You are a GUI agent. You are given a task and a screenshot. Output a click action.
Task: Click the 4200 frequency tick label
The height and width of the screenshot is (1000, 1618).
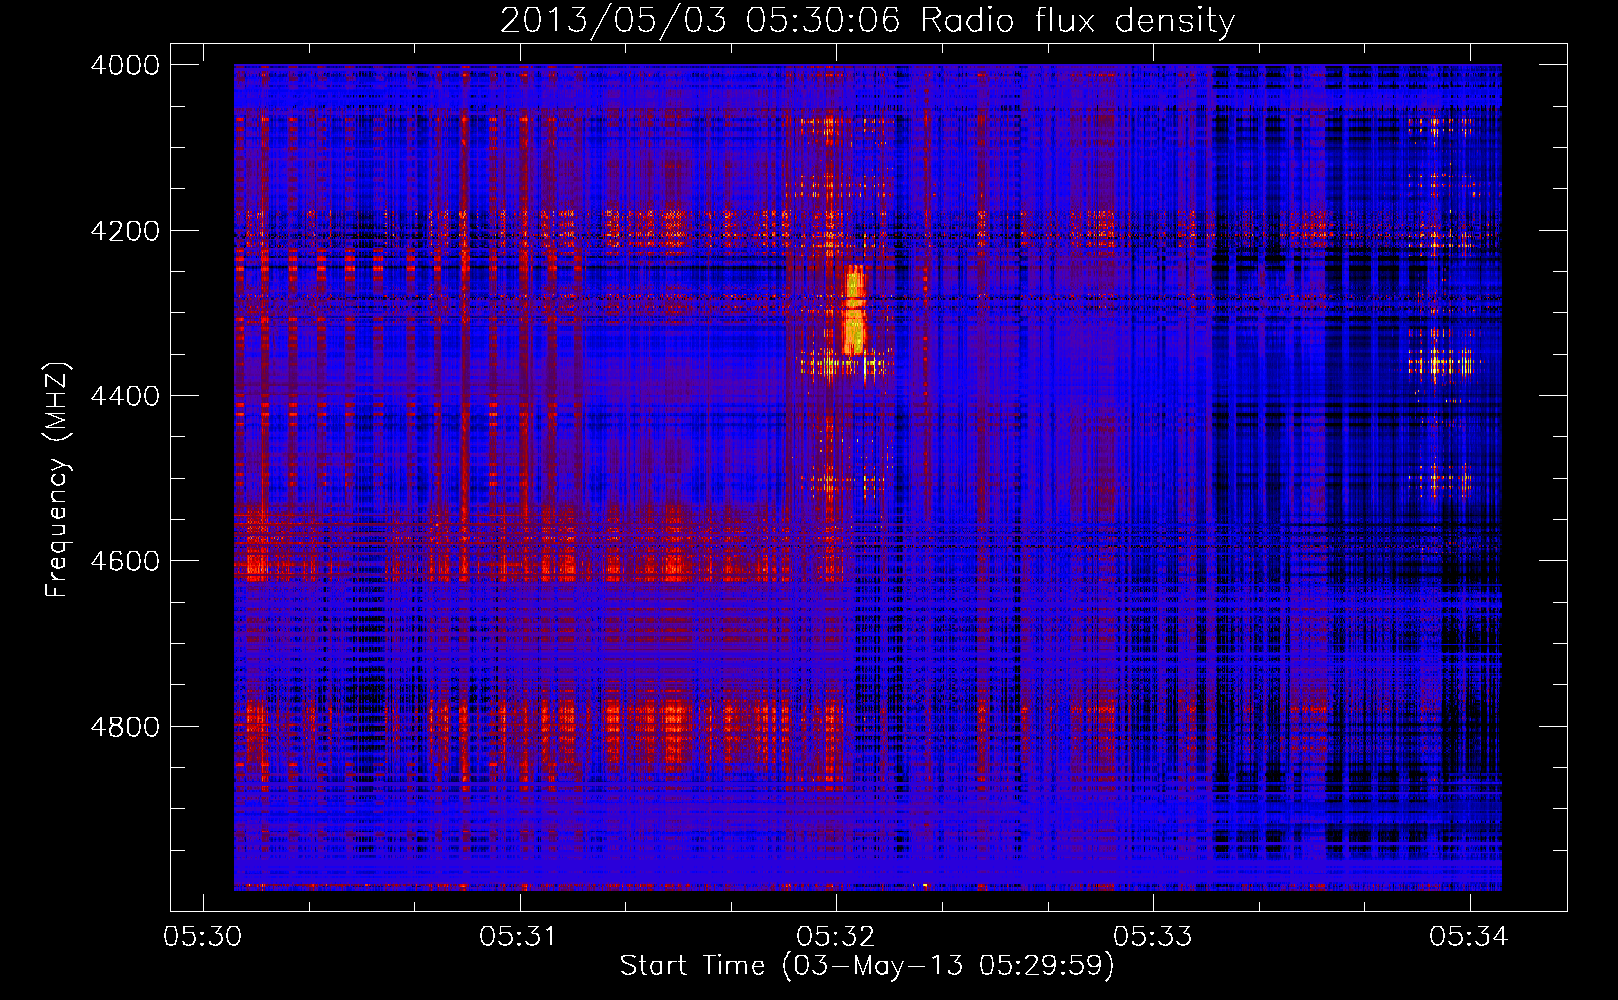click(x=125, y=231)
